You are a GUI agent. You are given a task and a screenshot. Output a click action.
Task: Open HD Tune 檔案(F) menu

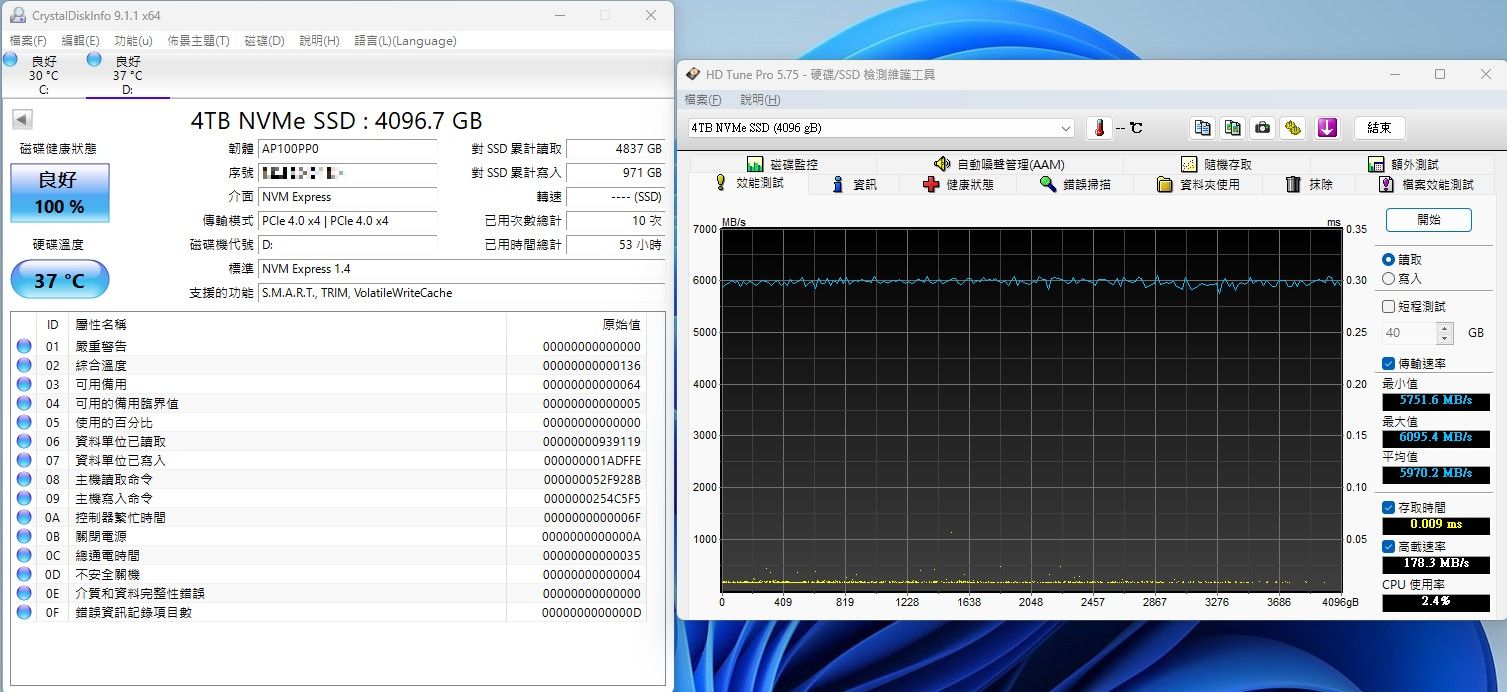(703, 100)
